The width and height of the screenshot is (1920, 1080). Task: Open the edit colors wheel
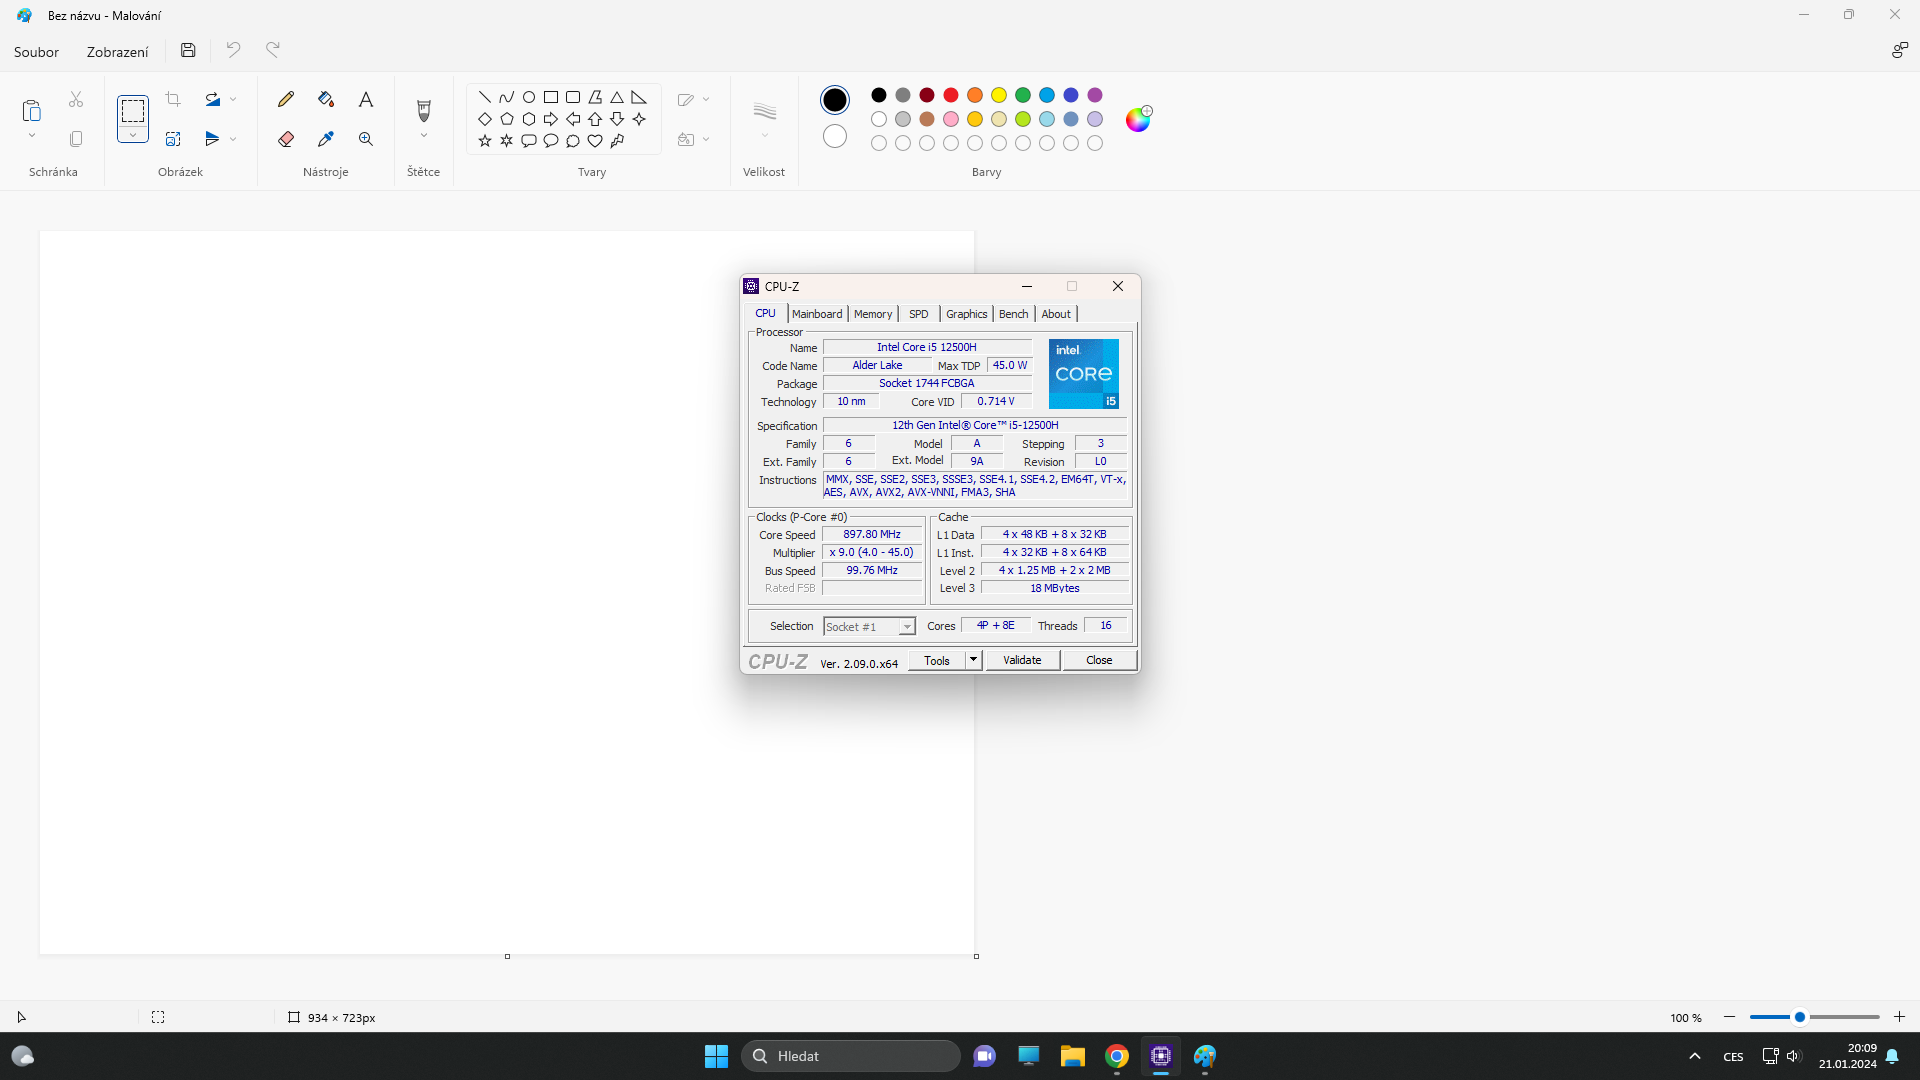tap(1138, 119)
